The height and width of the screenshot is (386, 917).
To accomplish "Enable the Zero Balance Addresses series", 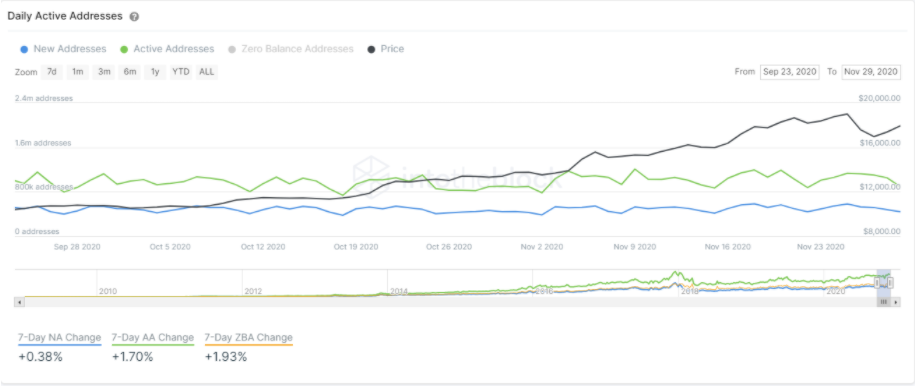I will [290, 49].
